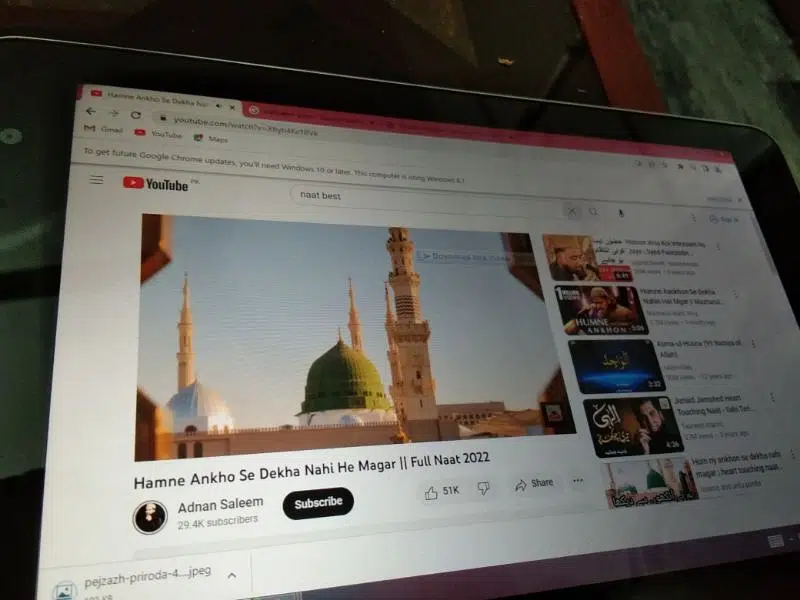Screen dimensions: 800x600
Task: Like the video with the 51K thumbs up
Action: [442, 492]
